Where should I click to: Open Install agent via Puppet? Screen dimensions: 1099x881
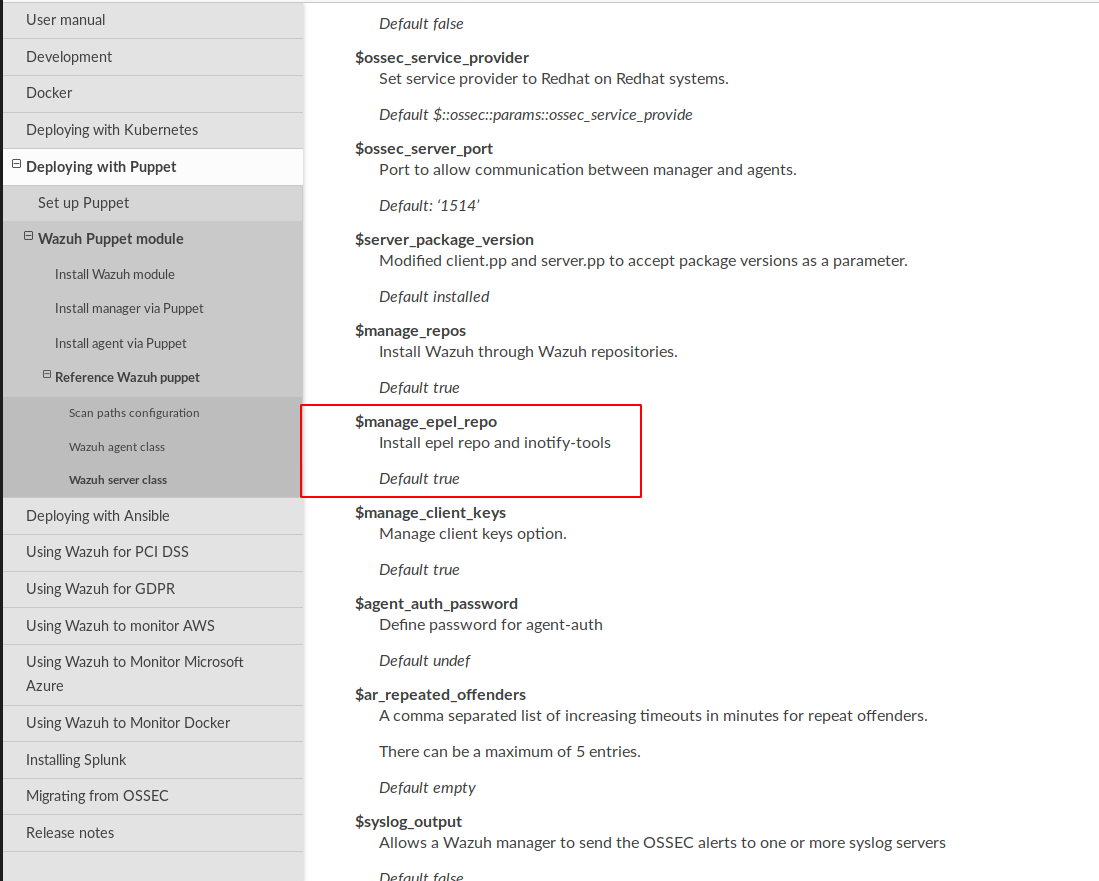tap(120, 343)
